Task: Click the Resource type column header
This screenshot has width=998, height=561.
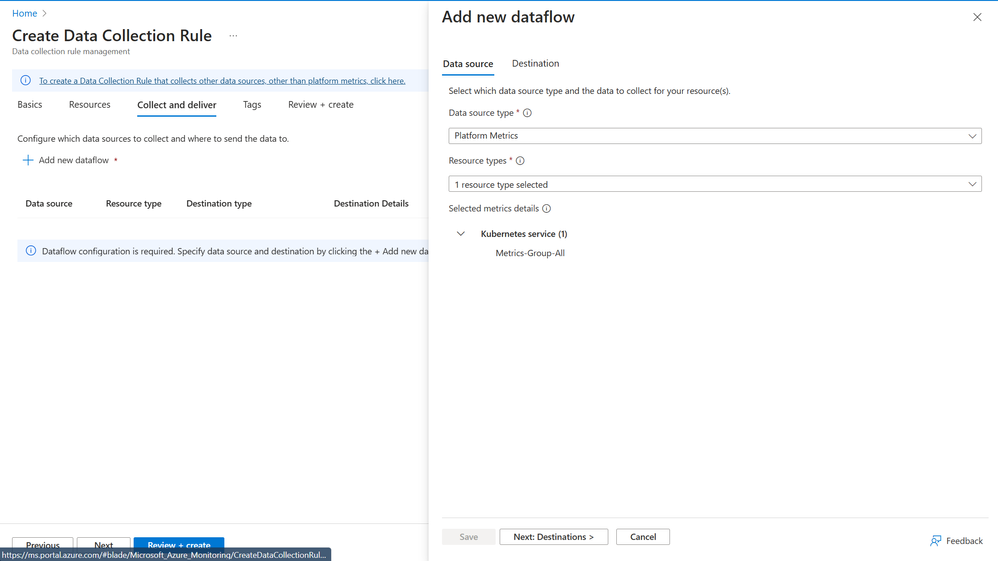Action: (x=134, y=204)
